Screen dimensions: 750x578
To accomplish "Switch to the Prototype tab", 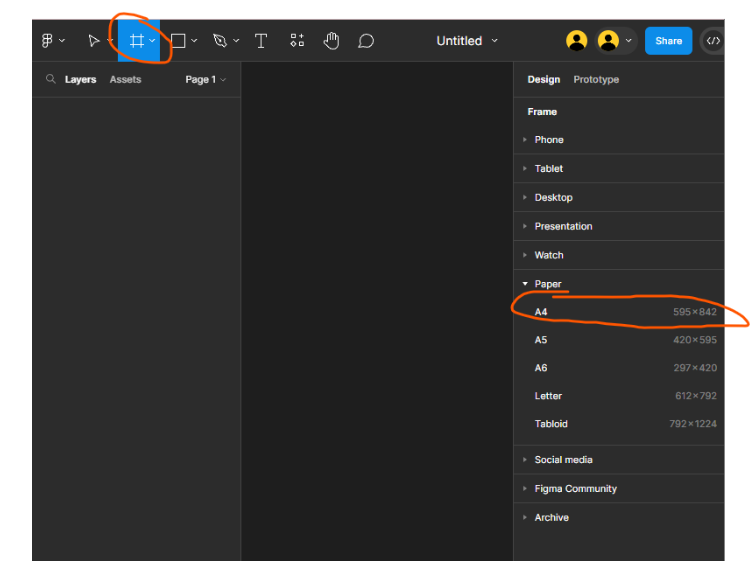I will (596, 80).
